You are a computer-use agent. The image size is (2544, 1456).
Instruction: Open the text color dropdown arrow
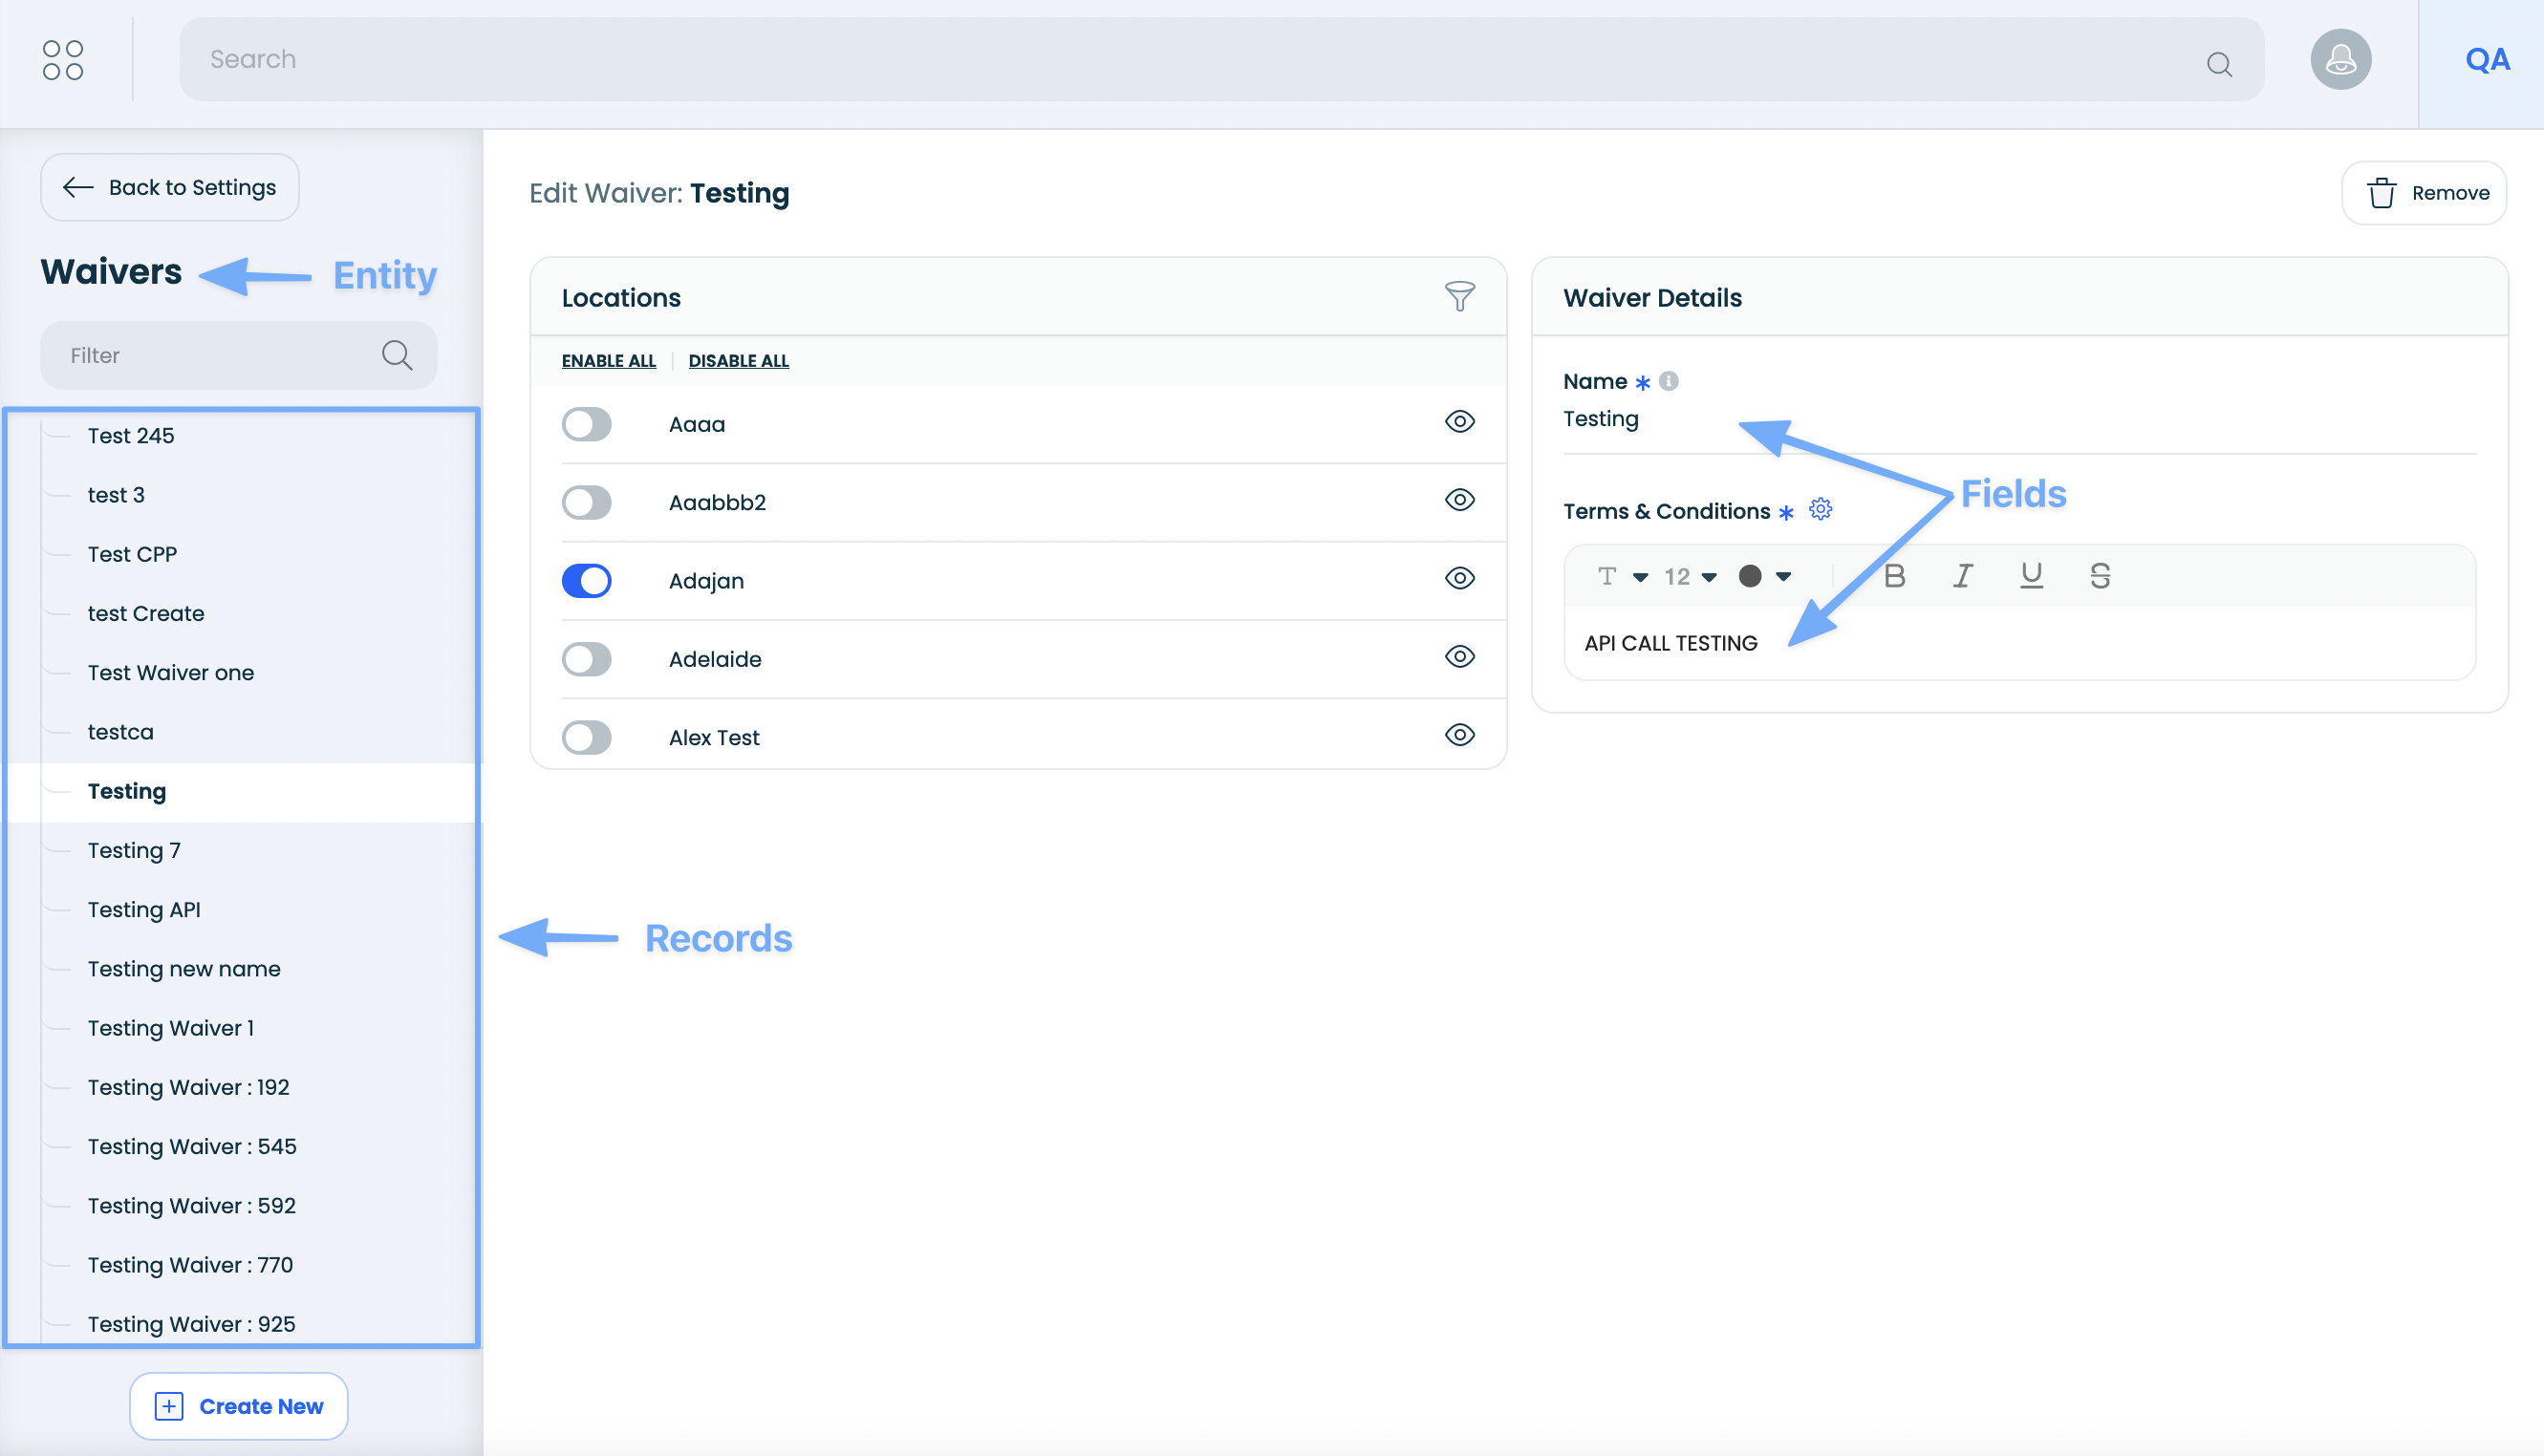tap(1783, 576)
